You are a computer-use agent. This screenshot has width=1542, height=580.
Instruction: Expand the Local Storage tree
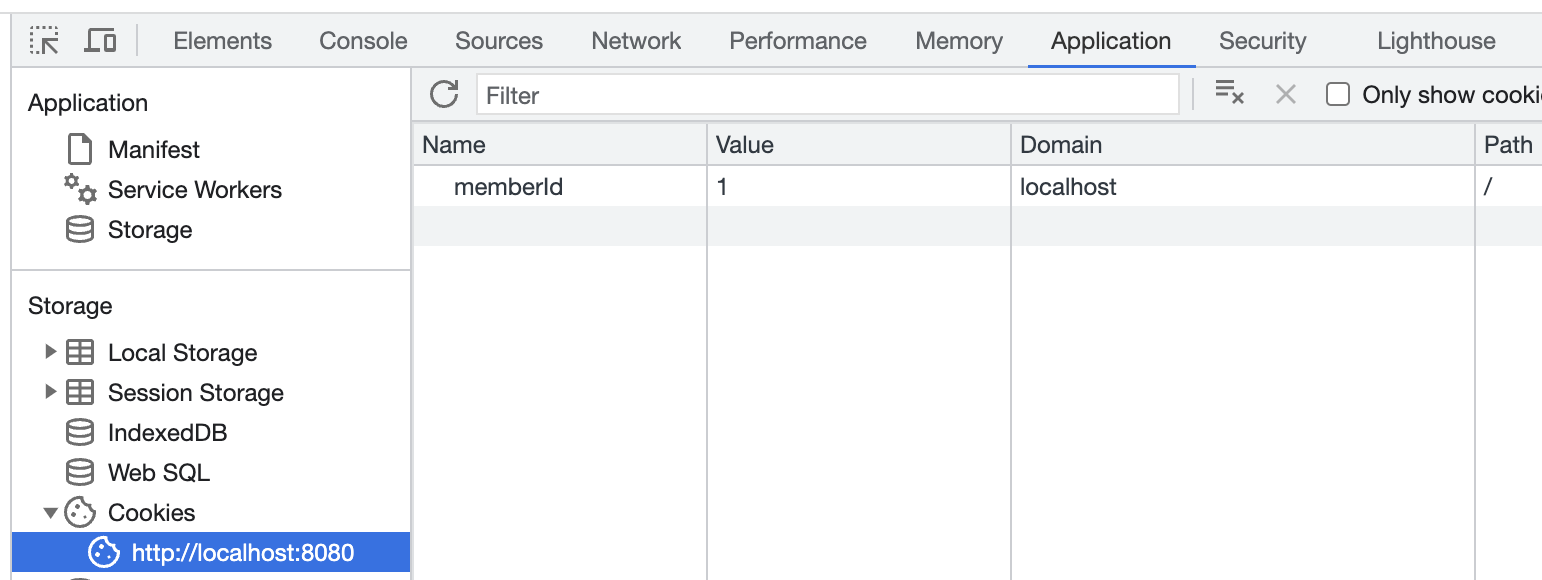click(x=50, y=352)
